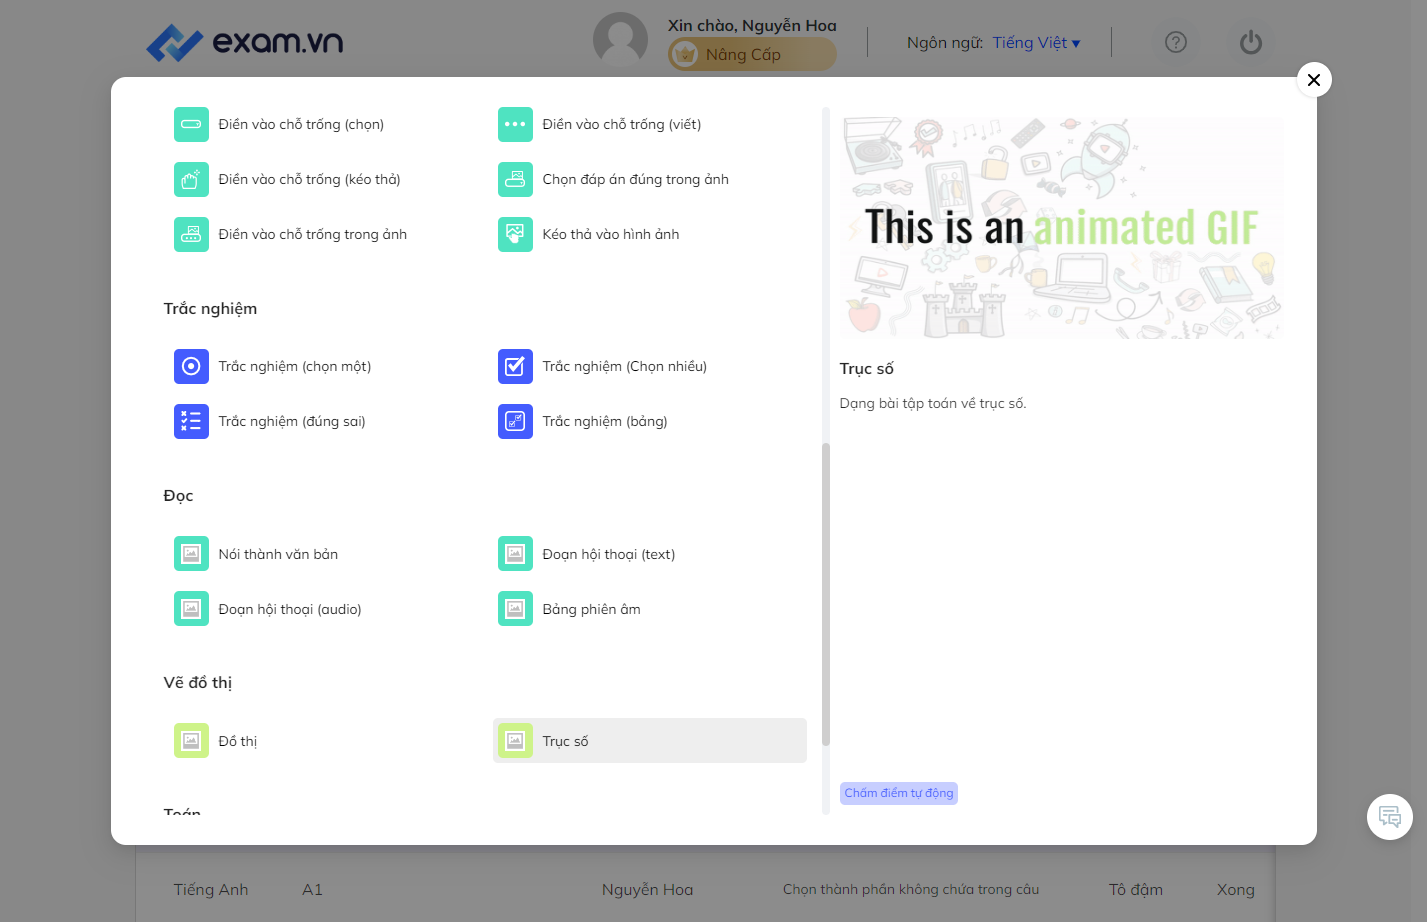Choose 'Đồ thị' label

pyautogui.click(x=238, y=741)
